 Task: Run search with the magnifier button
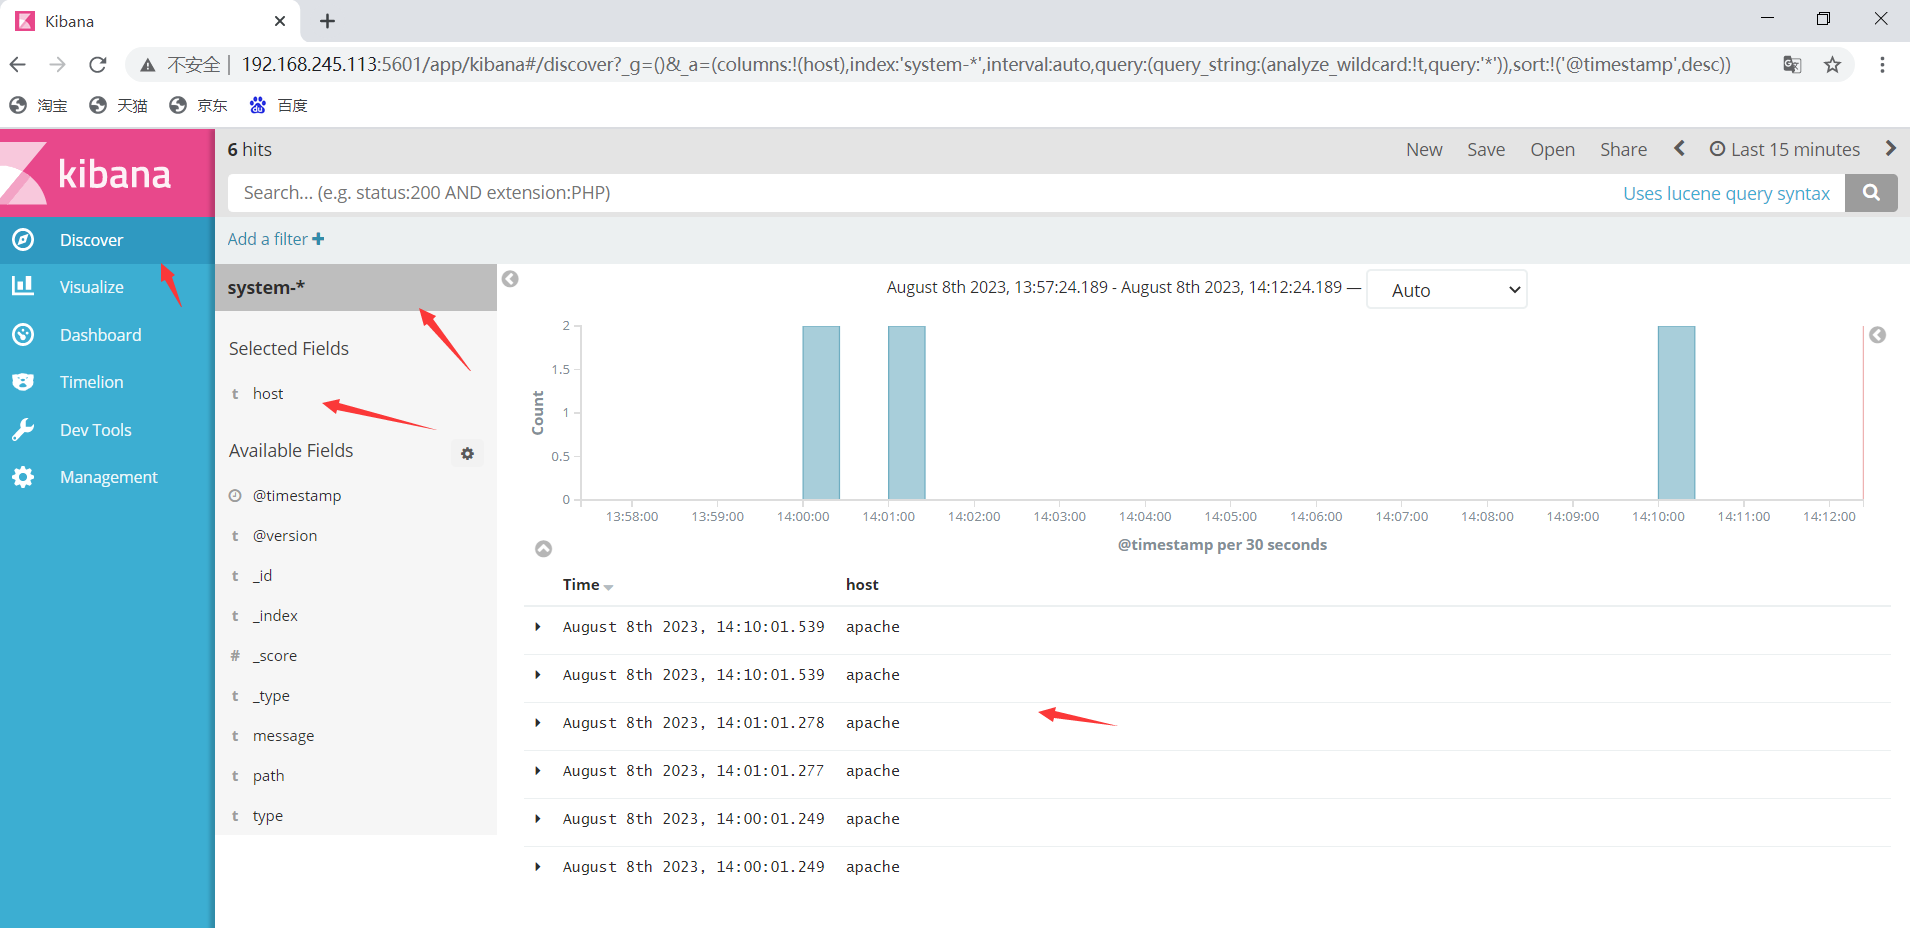1871,193
